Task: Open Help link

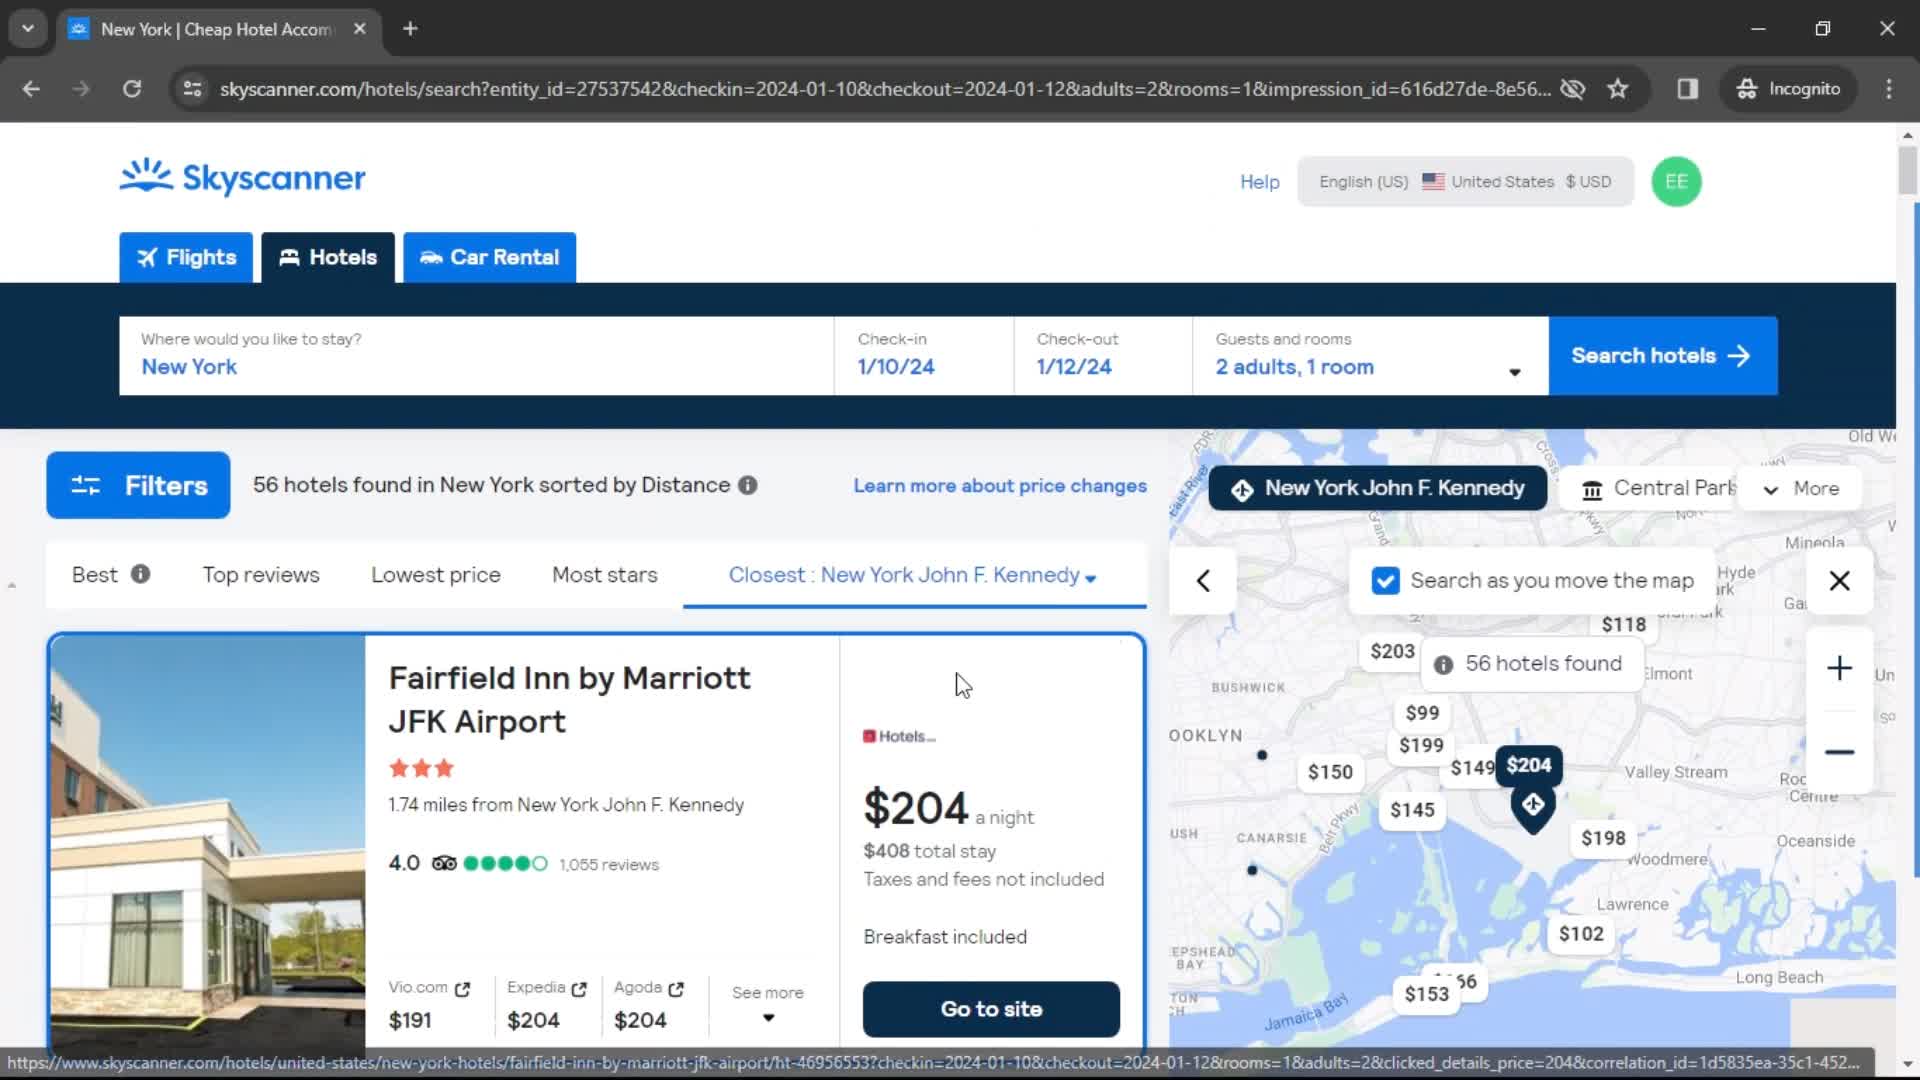Action: [x=1260, y=182]
